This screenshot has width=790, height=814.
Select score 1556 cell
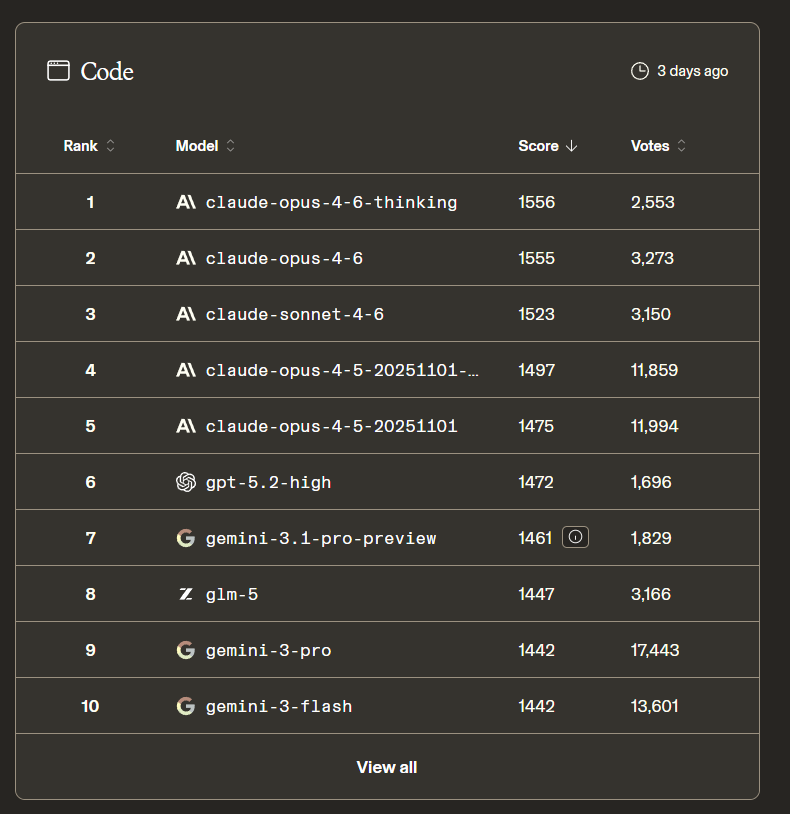tap(537, 202)
